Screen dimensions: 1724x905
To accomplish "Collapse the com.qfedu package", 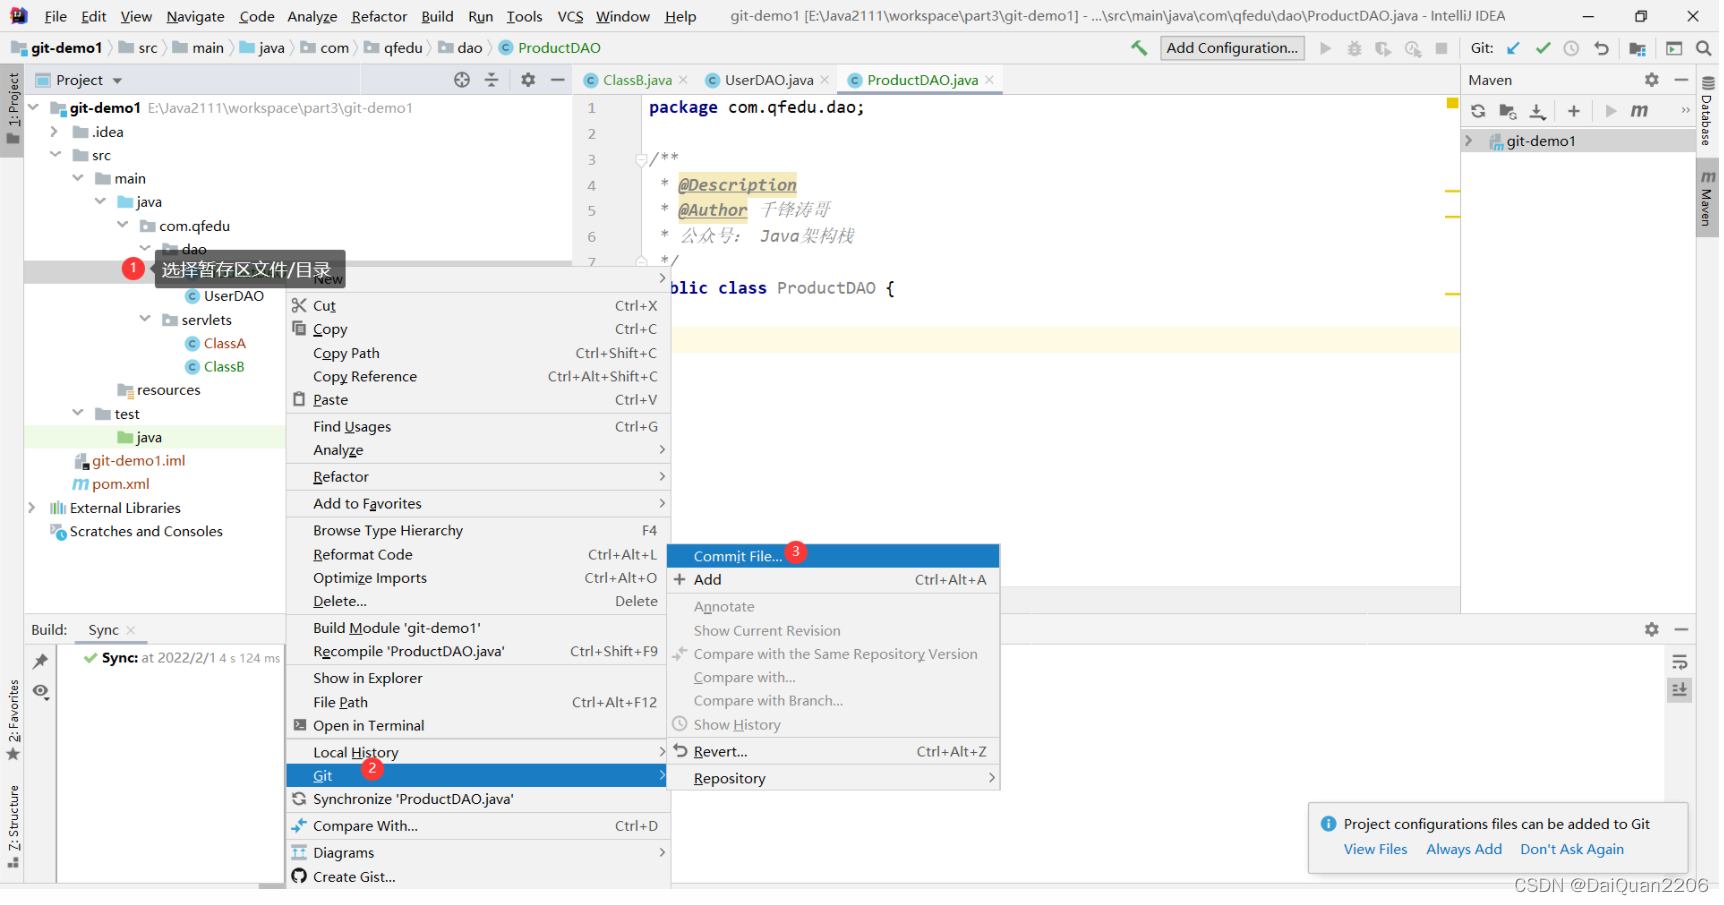I will 122,225.
